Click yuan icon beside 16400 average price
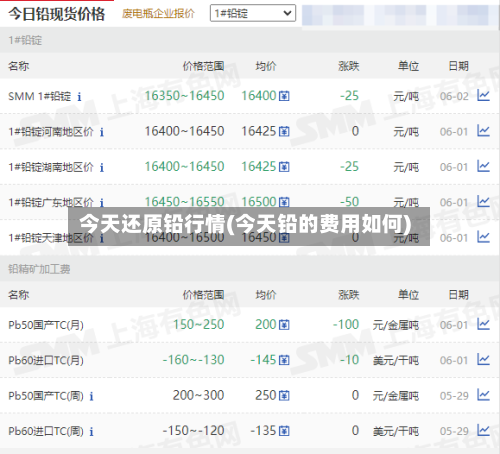The width and height of the screenshot is (500, 454). coord(284,96)
